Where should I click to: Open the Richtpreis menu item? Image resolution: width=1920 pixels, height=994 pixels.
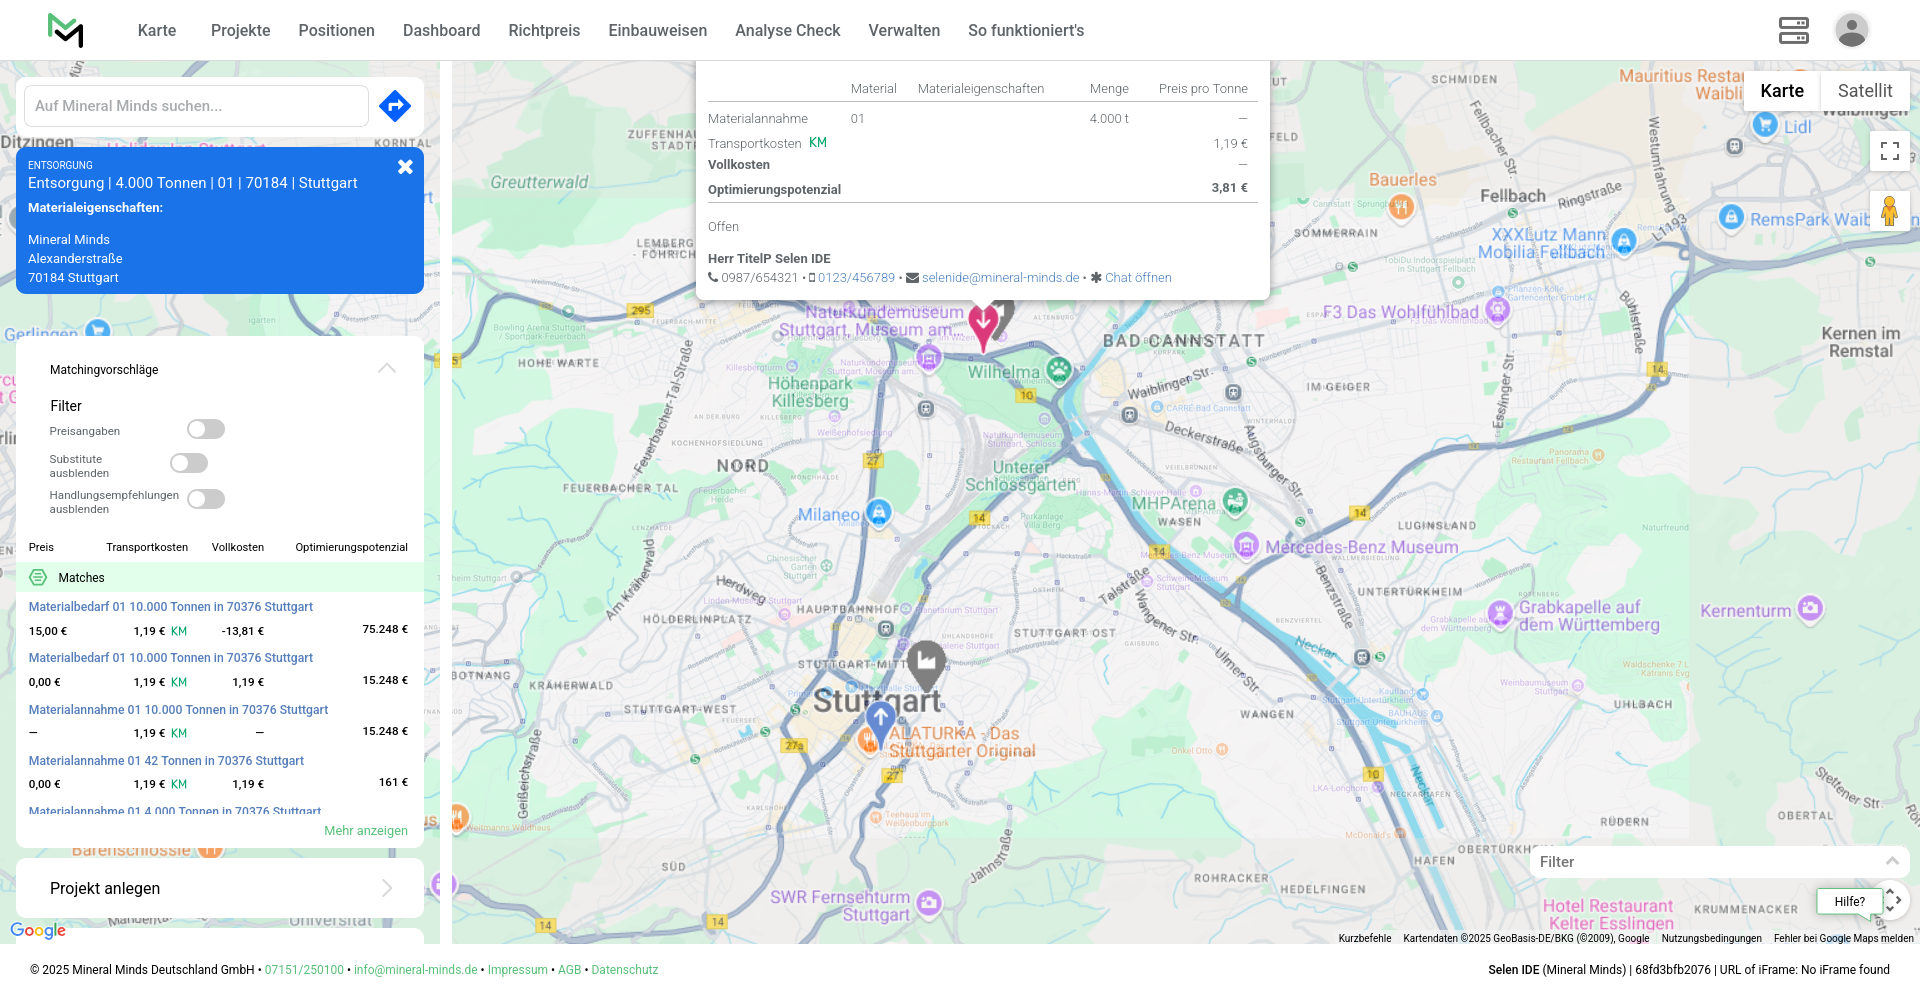click(544, 30)
